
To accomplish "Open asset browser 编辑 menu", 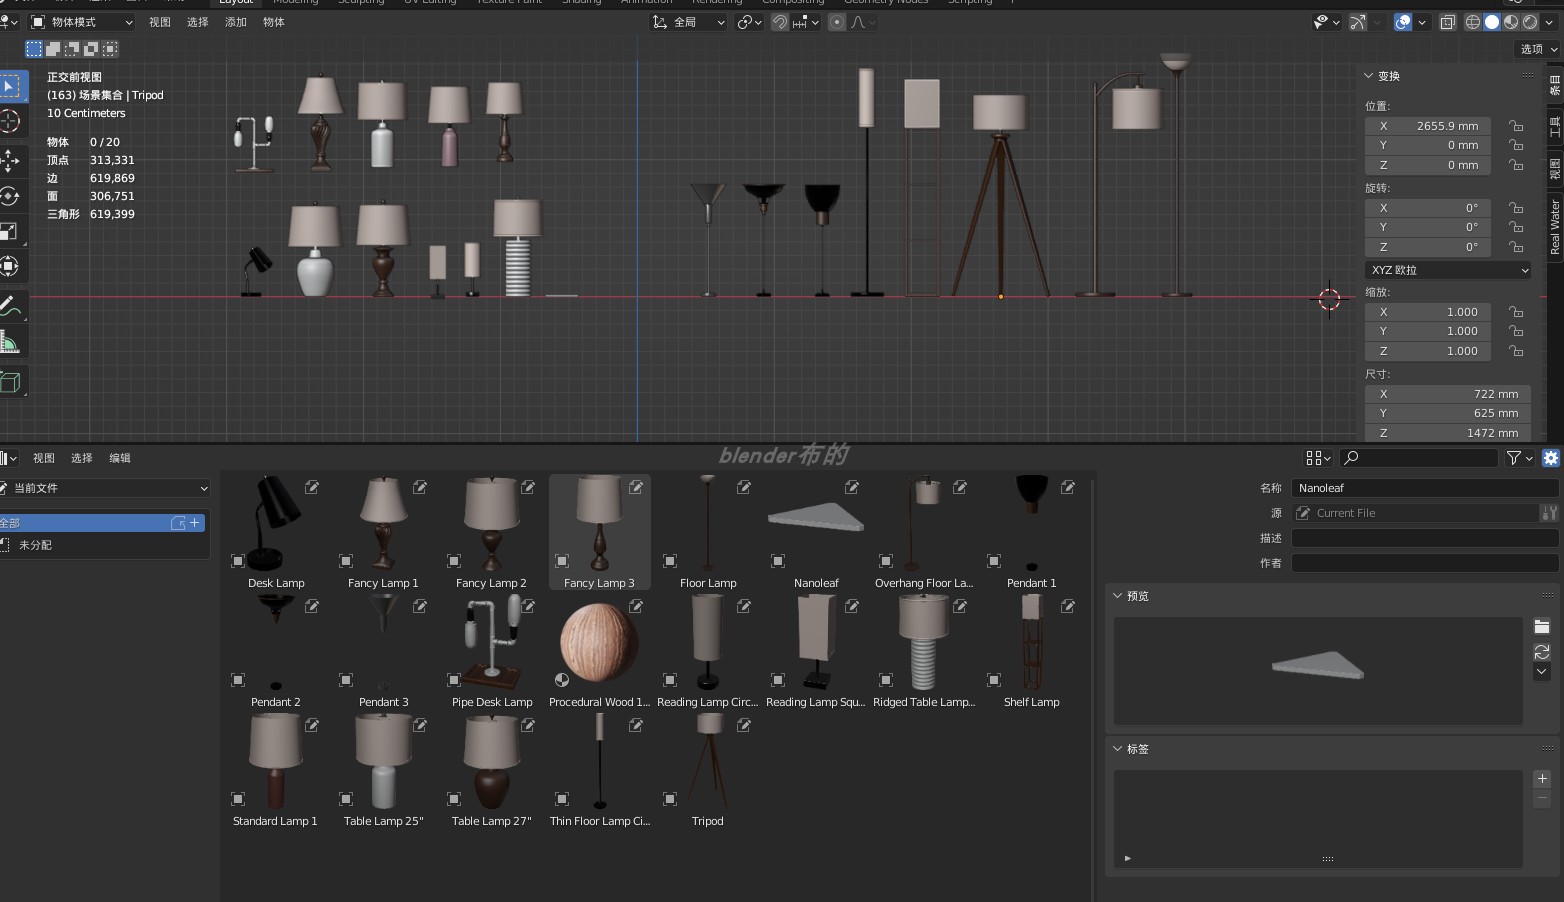I will tap(120, 458).
